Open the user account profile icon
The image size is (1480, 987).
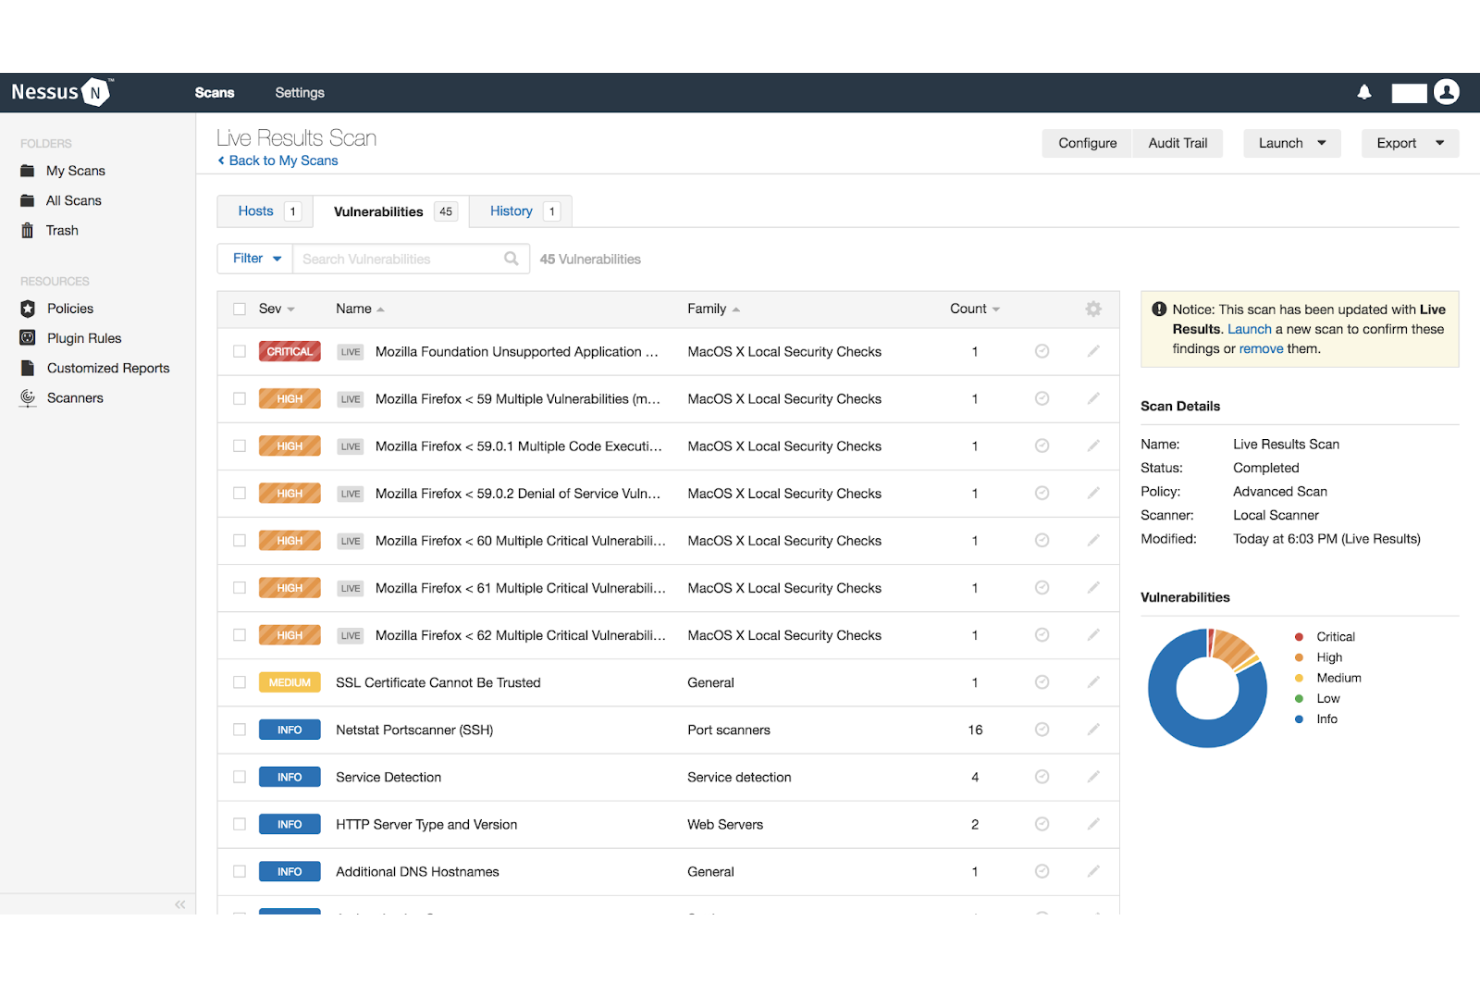click(1446, 92)
